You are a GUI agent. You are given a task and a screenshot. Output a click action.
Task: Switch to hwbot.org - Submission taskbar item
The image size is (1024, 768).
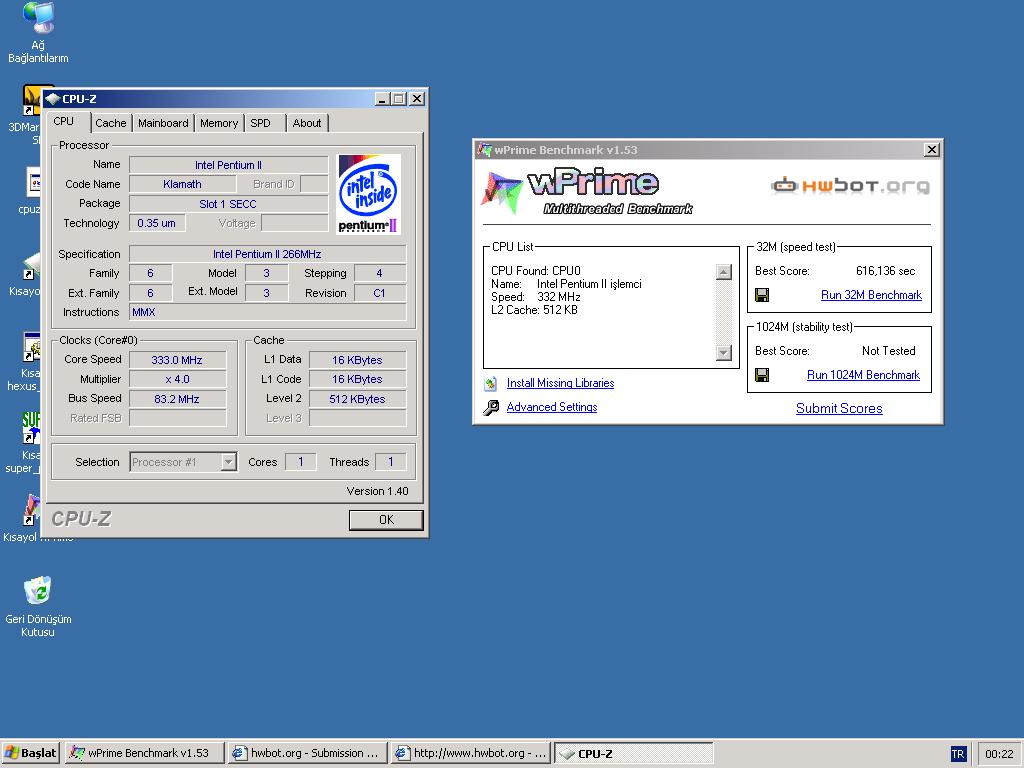(308, 753)
